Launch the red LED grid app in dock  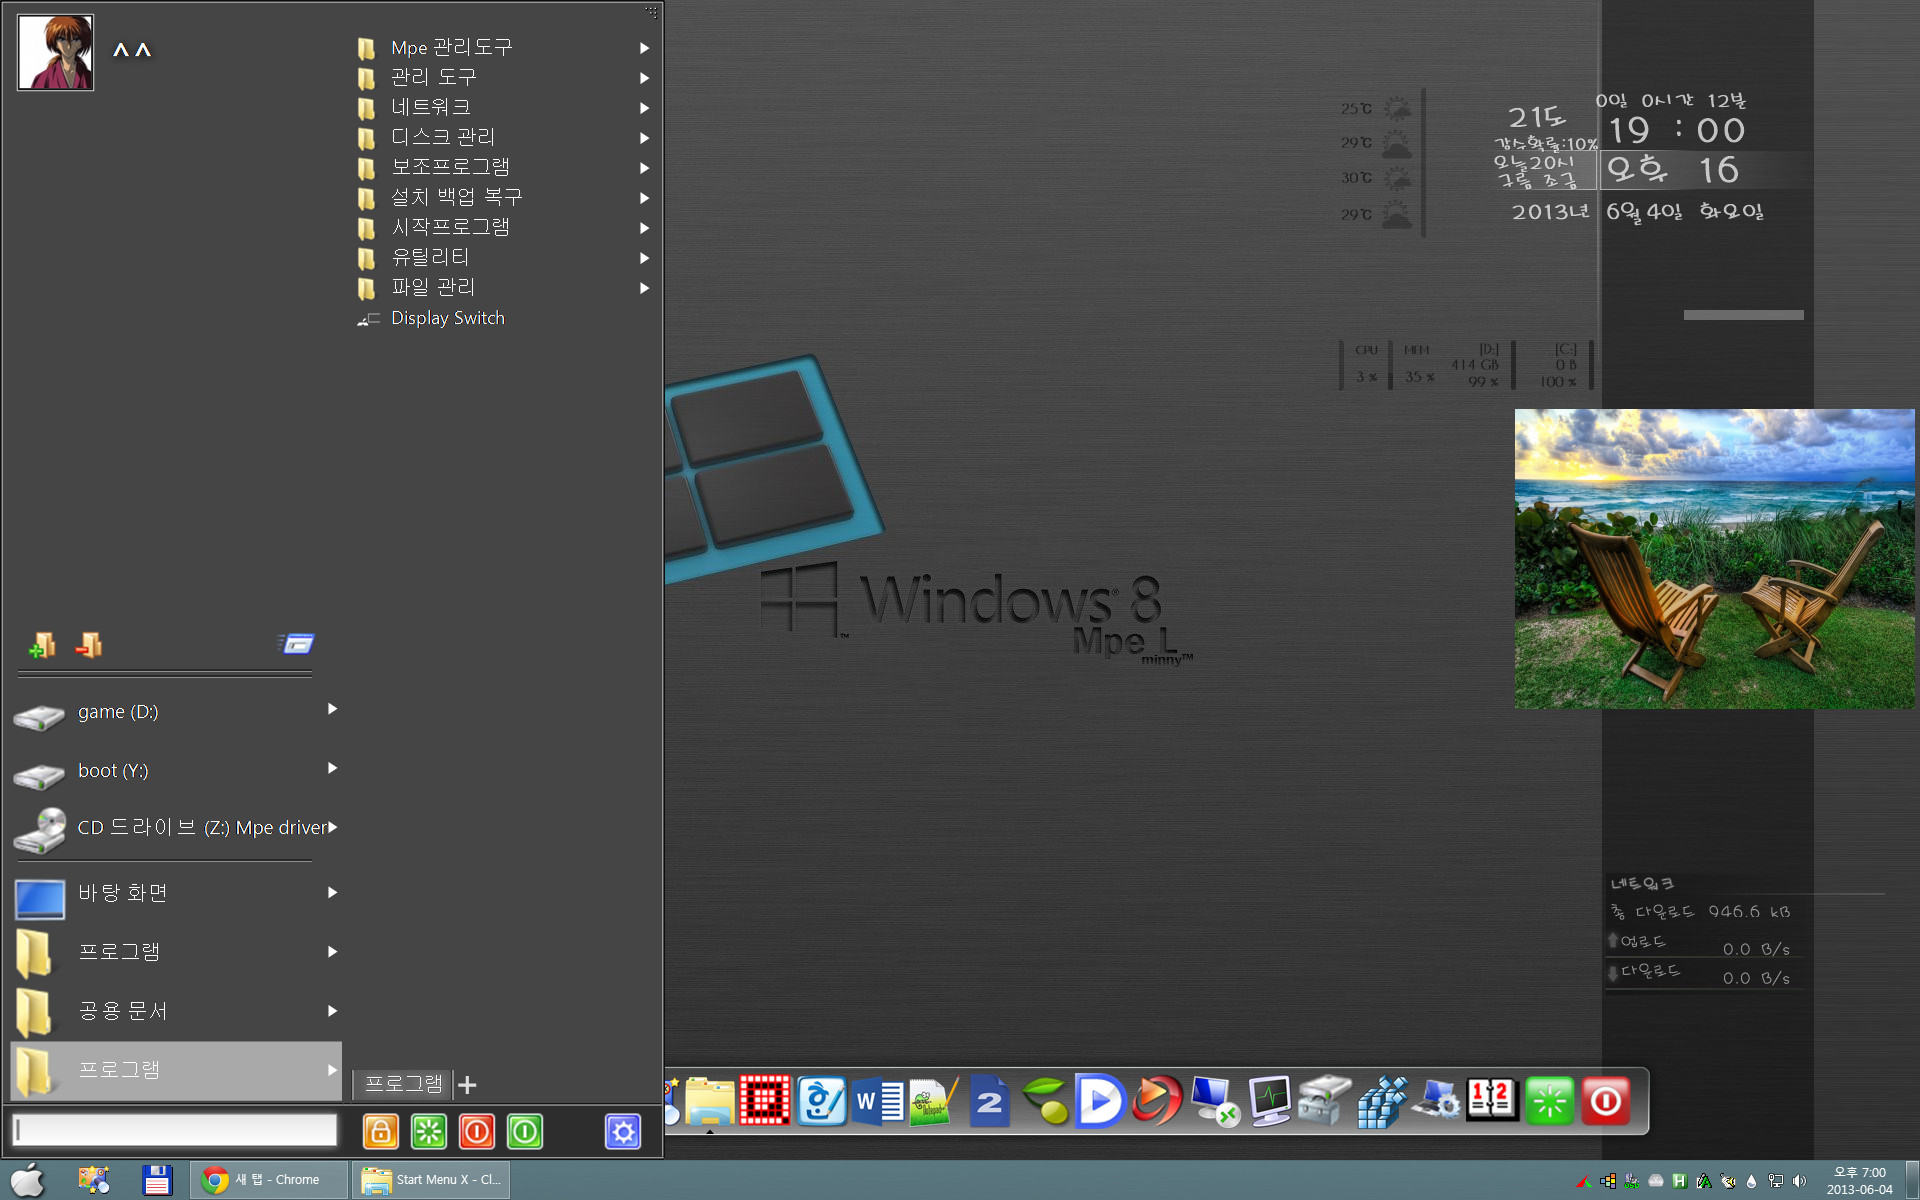click(765, 1101)
